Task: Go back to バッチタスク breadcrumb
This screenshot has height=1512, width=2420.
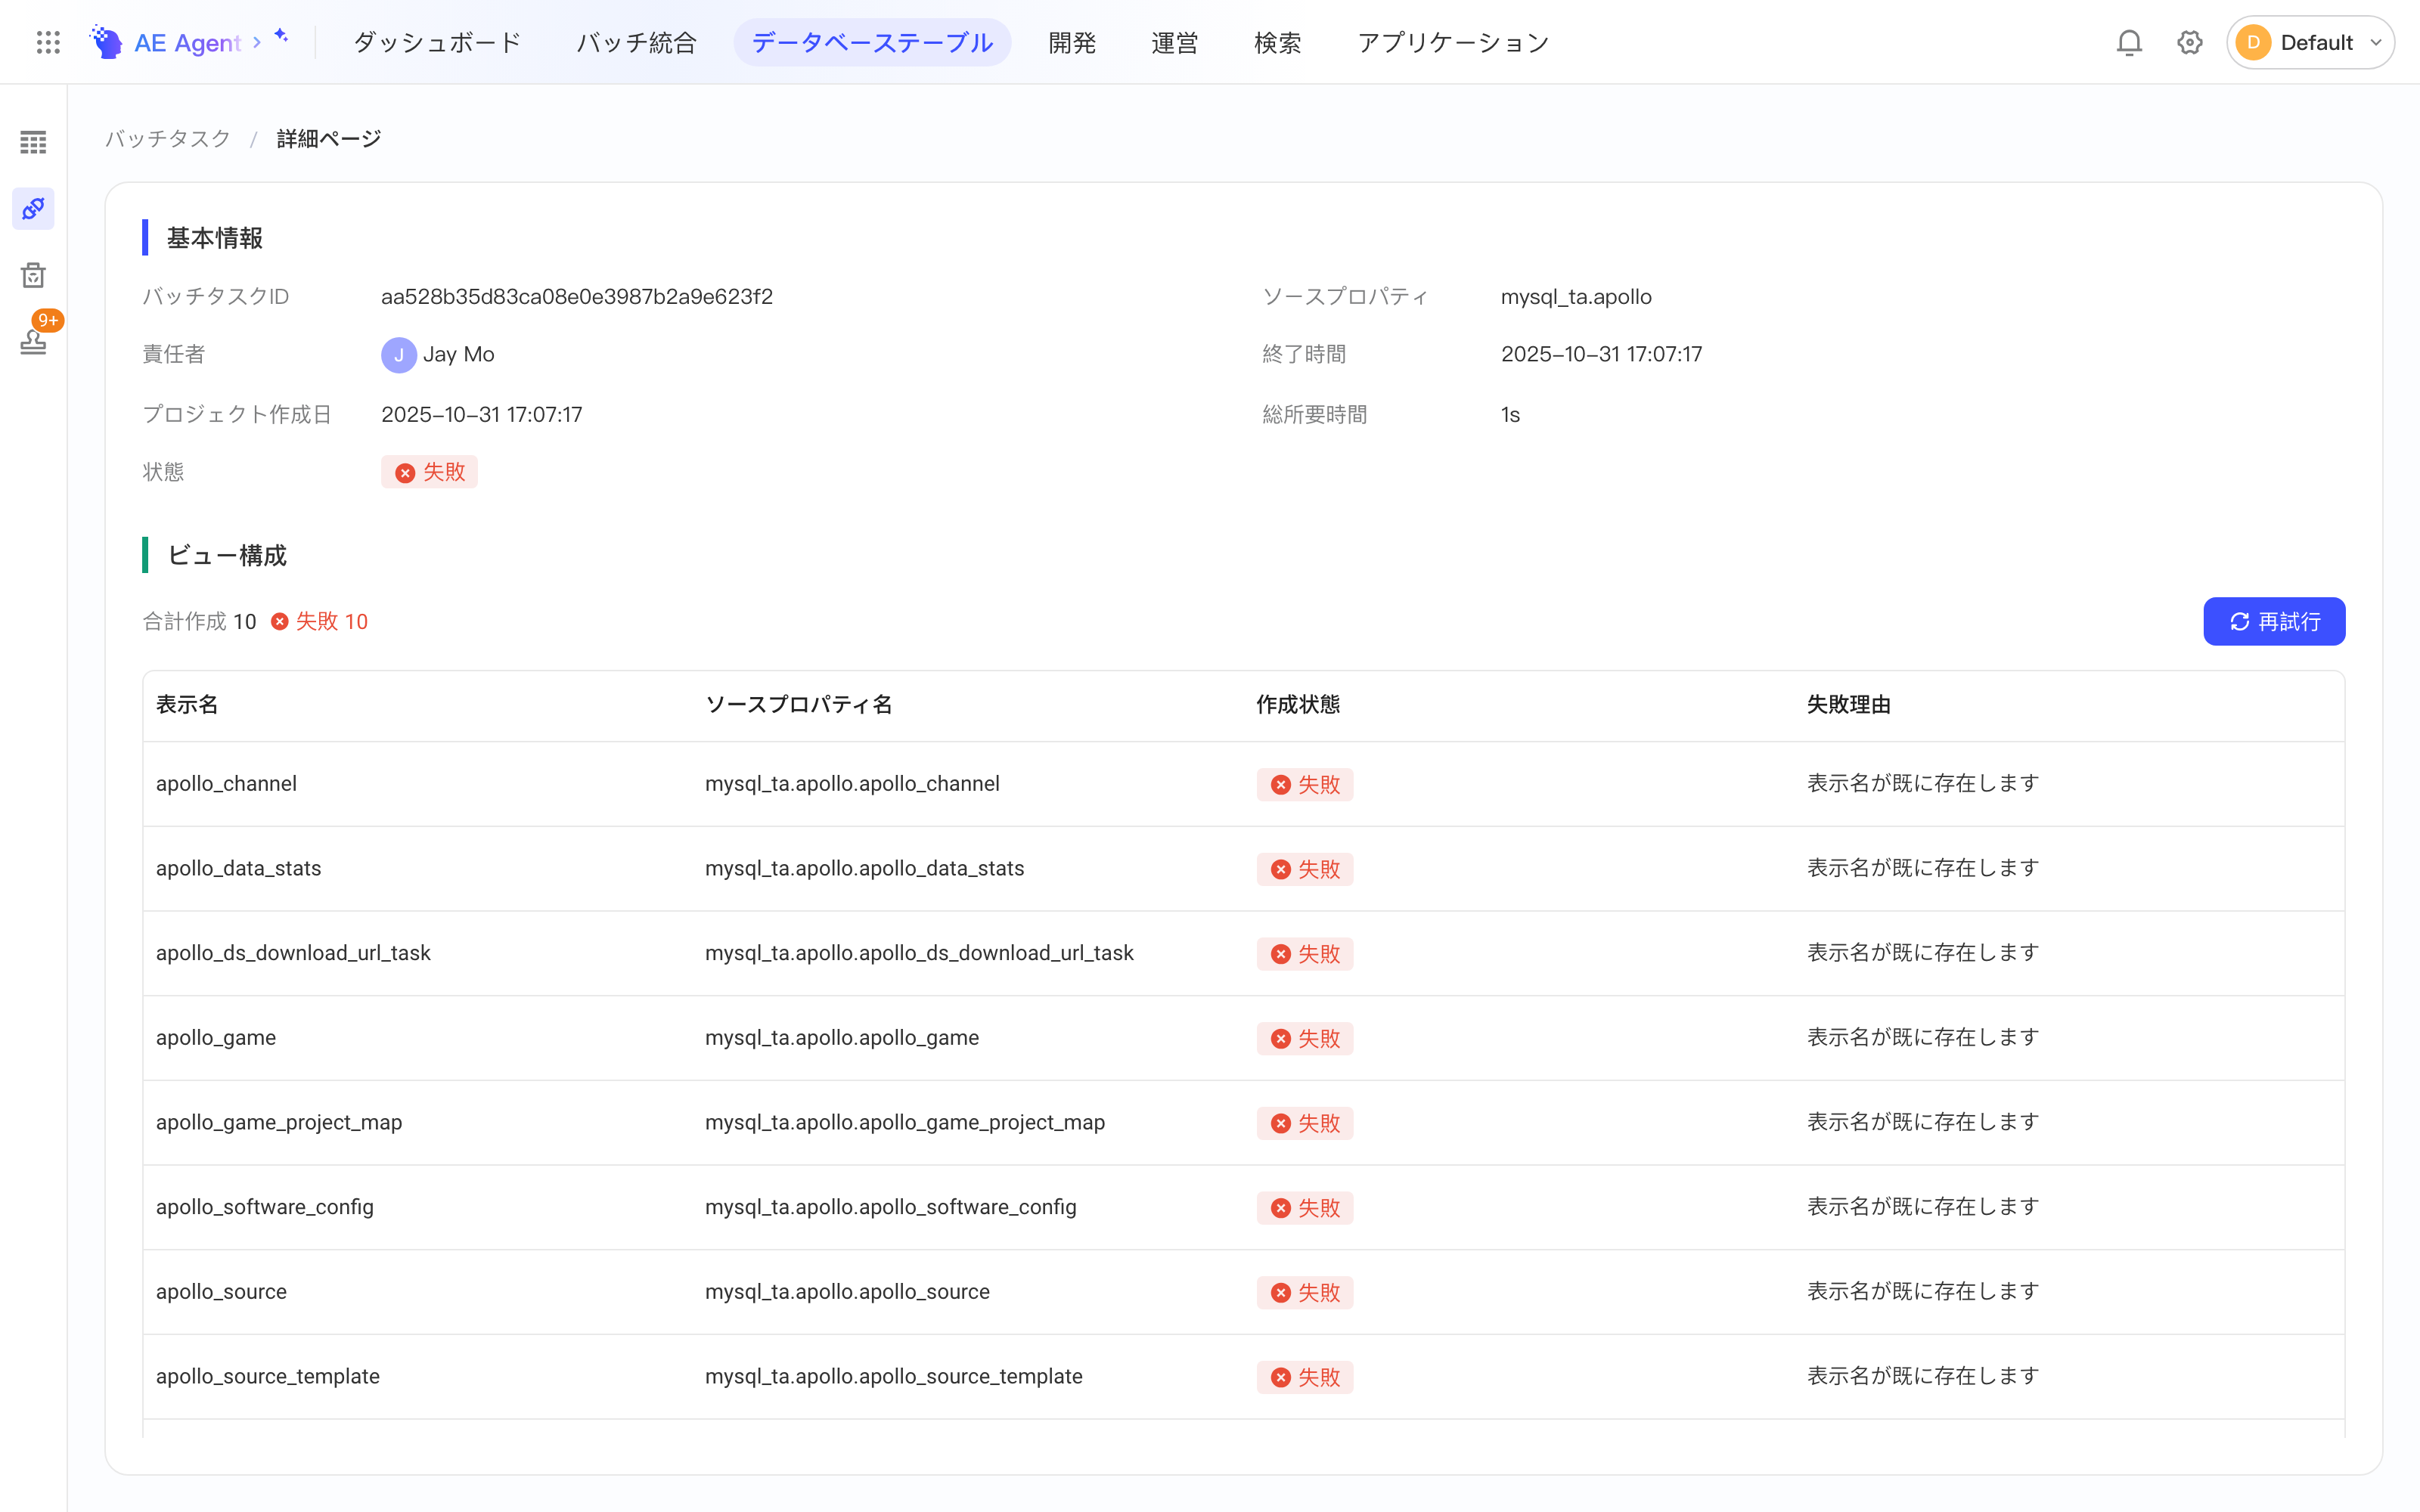Action: tap(168, 138)
